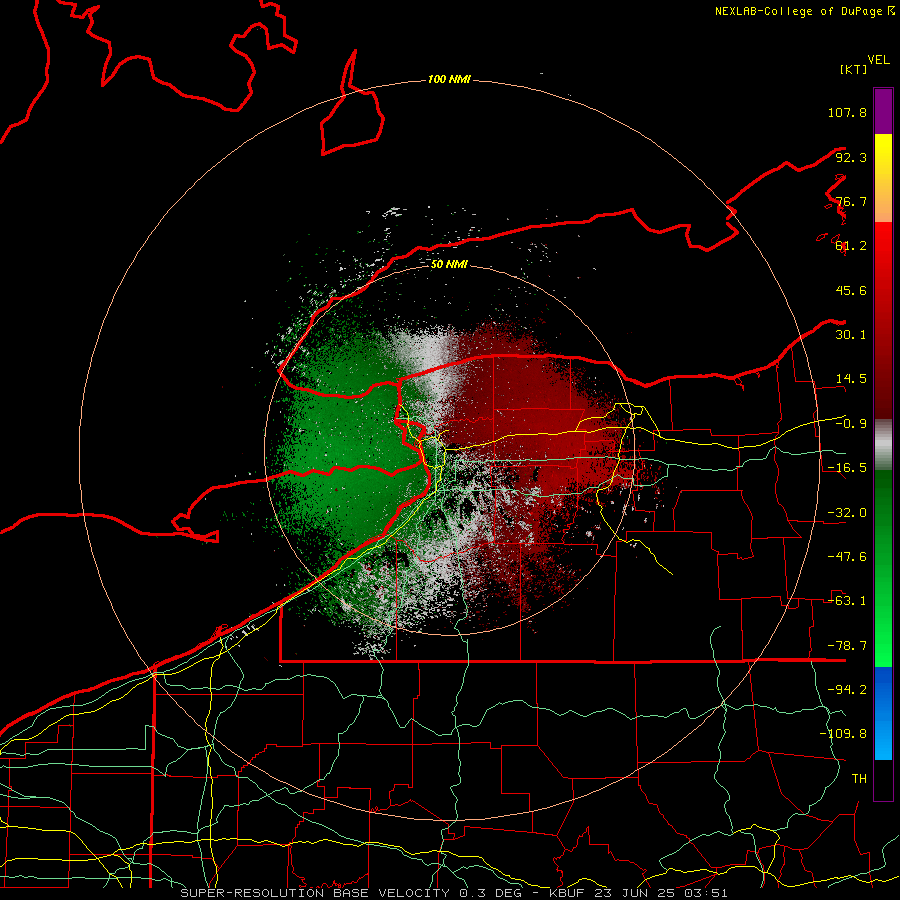Click the 14.5 velocity scale value

click(x=851, y=379)
